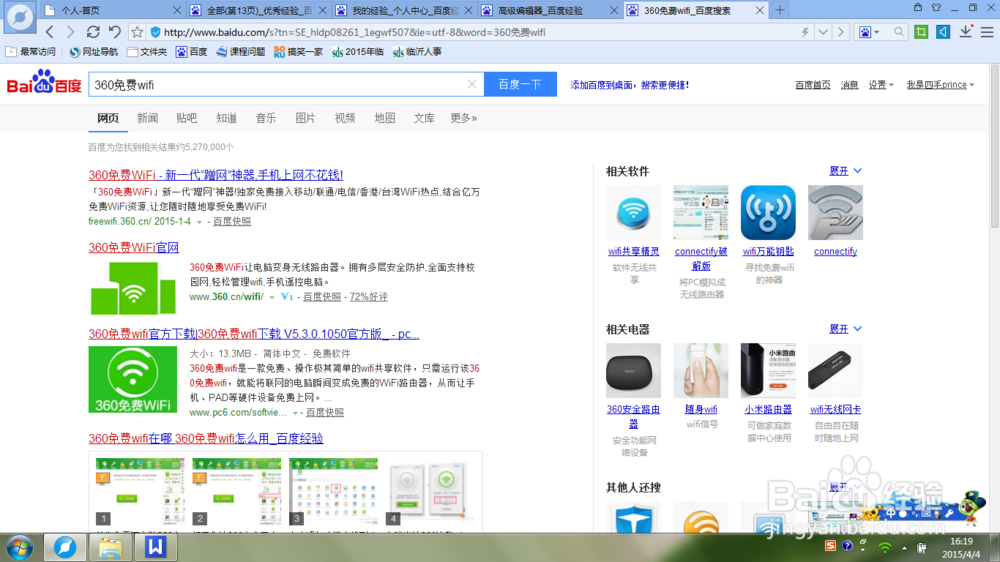1000x562 pixels.
Task: Switch to 个人-首页 browser tab
Action: (110, 10)
